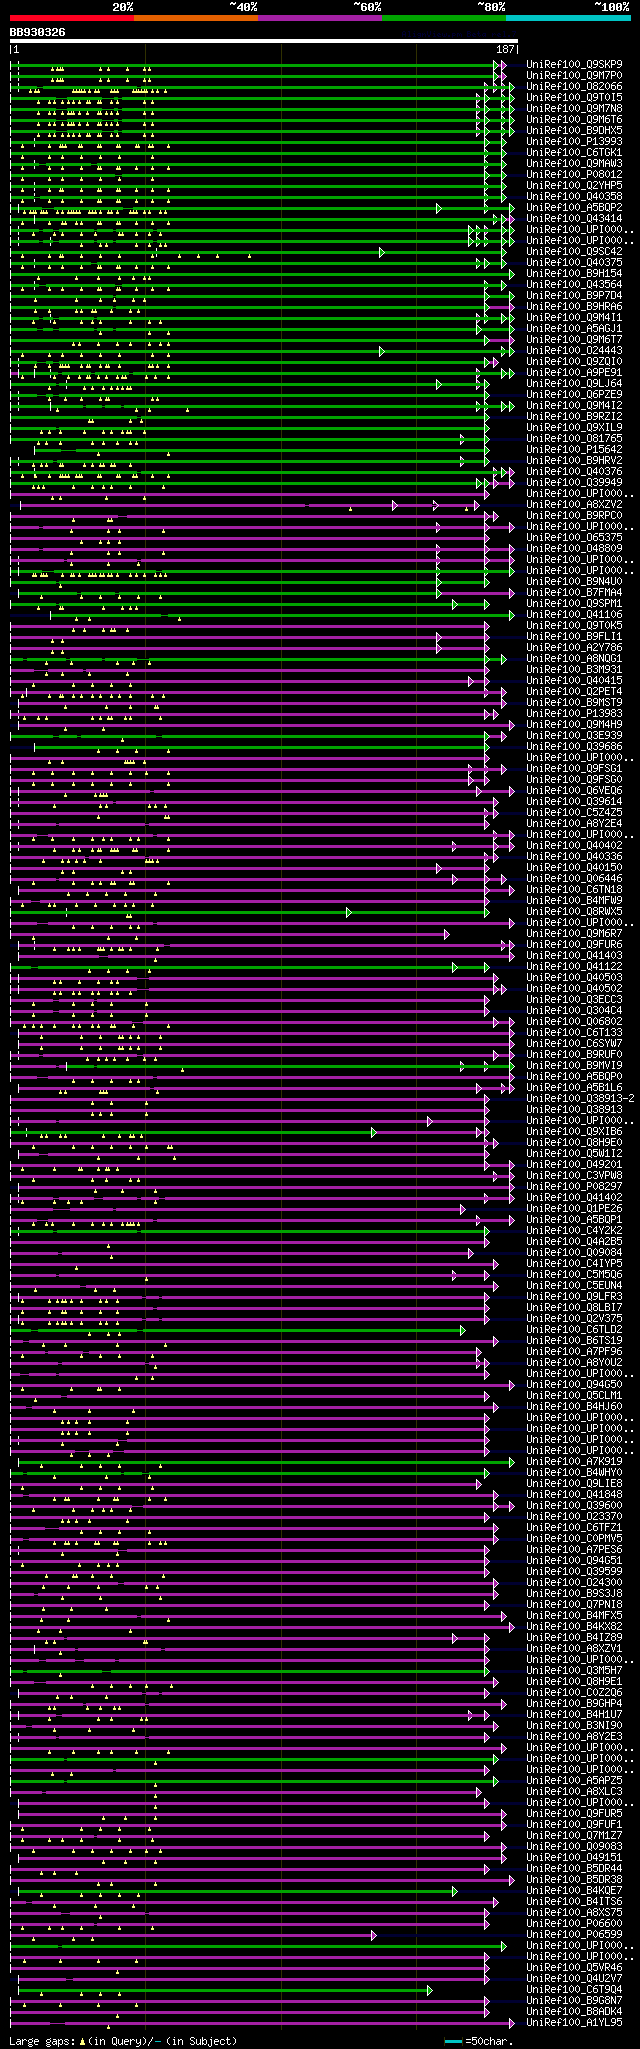Image resolution: width=640 pixels, height=2049 pixels.
Task: Click the UniRef100_C5Z4Z5 label
Action: pyautogui.click(x=574, y=812)
